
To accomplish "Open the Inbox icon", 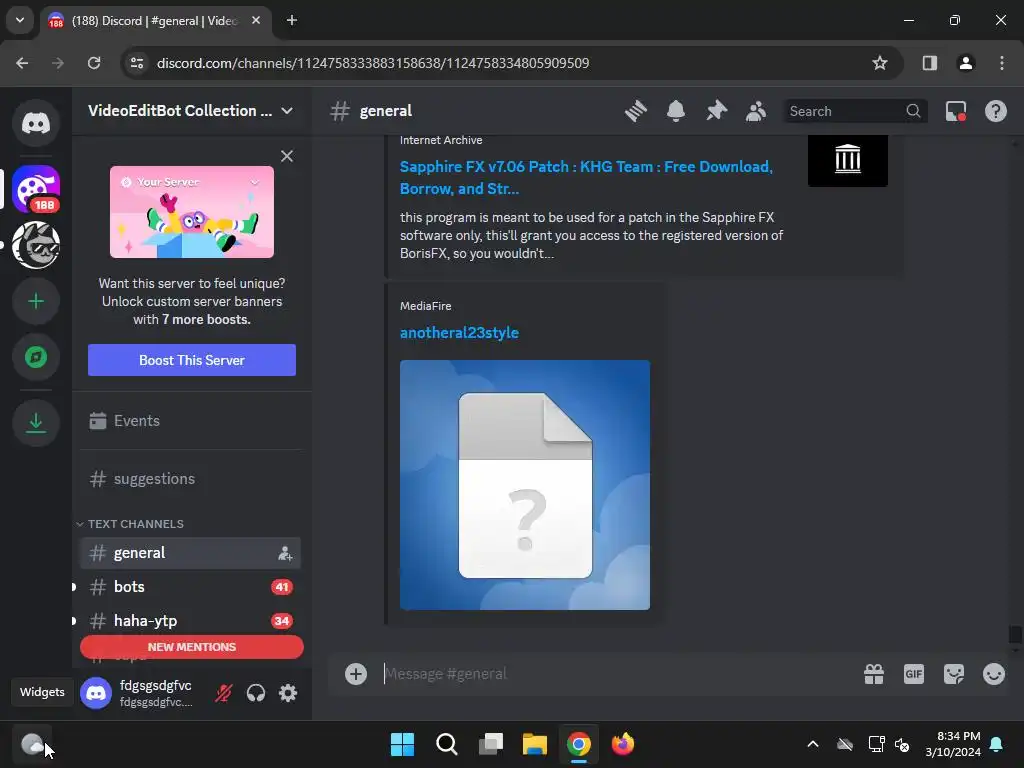I will (956, 111).
